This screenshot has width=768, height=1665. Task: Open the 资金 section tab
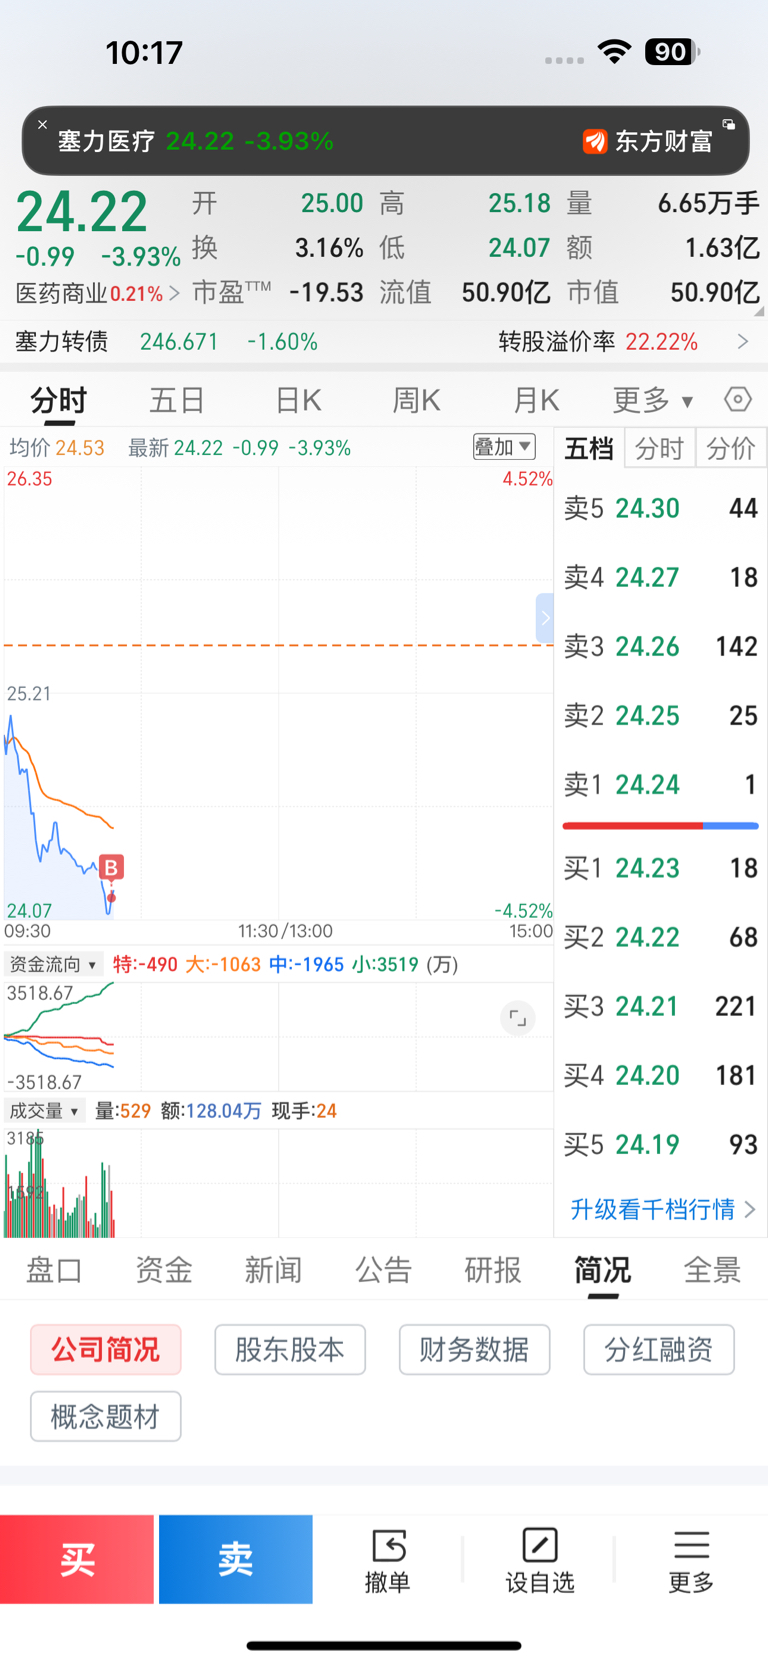[164, 1270]
